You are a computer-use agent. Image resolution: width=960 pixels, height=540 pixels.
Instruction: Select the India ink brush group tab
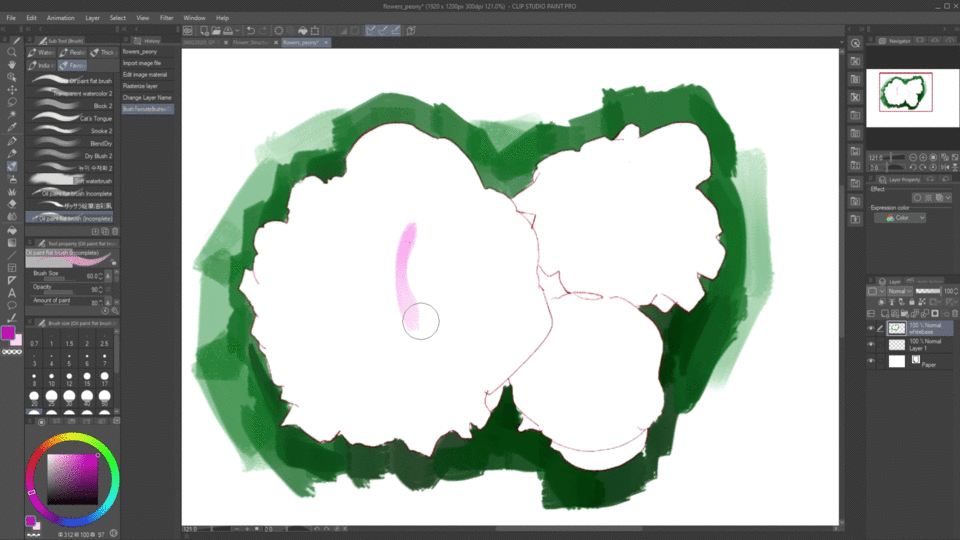42,66
